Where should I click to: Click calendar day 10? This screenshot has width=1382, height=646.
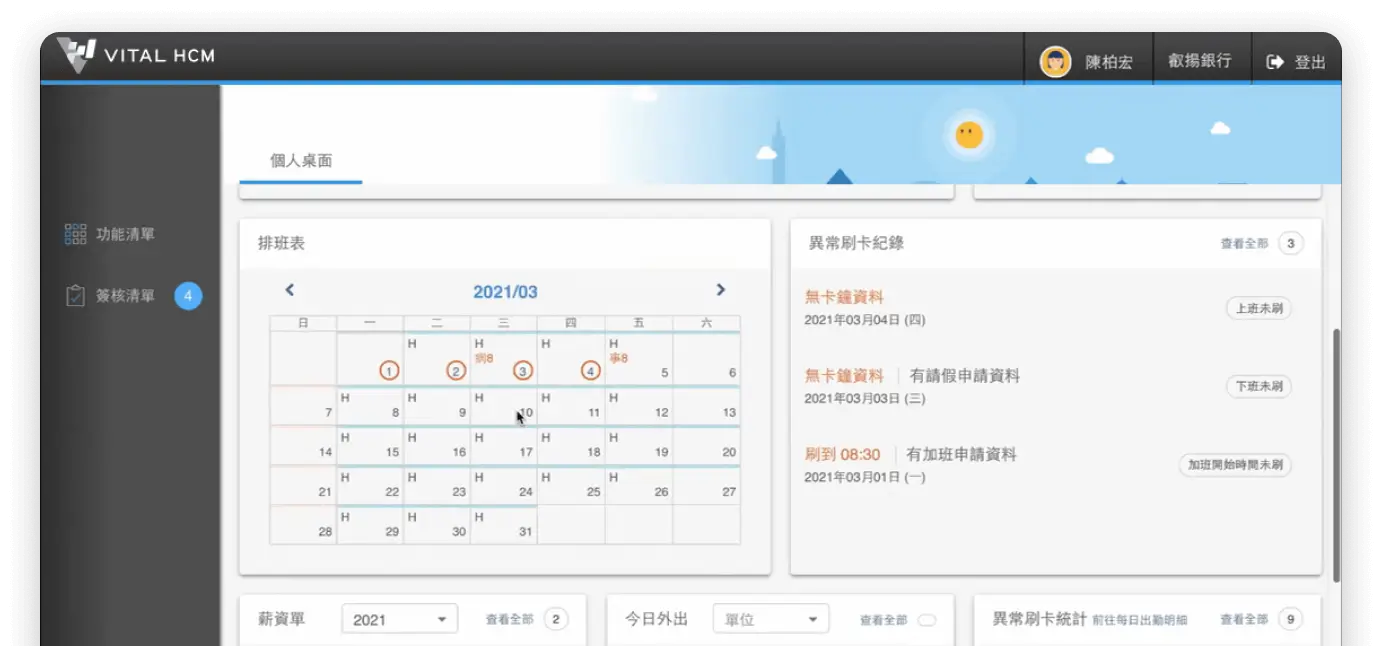pos(504,407)
